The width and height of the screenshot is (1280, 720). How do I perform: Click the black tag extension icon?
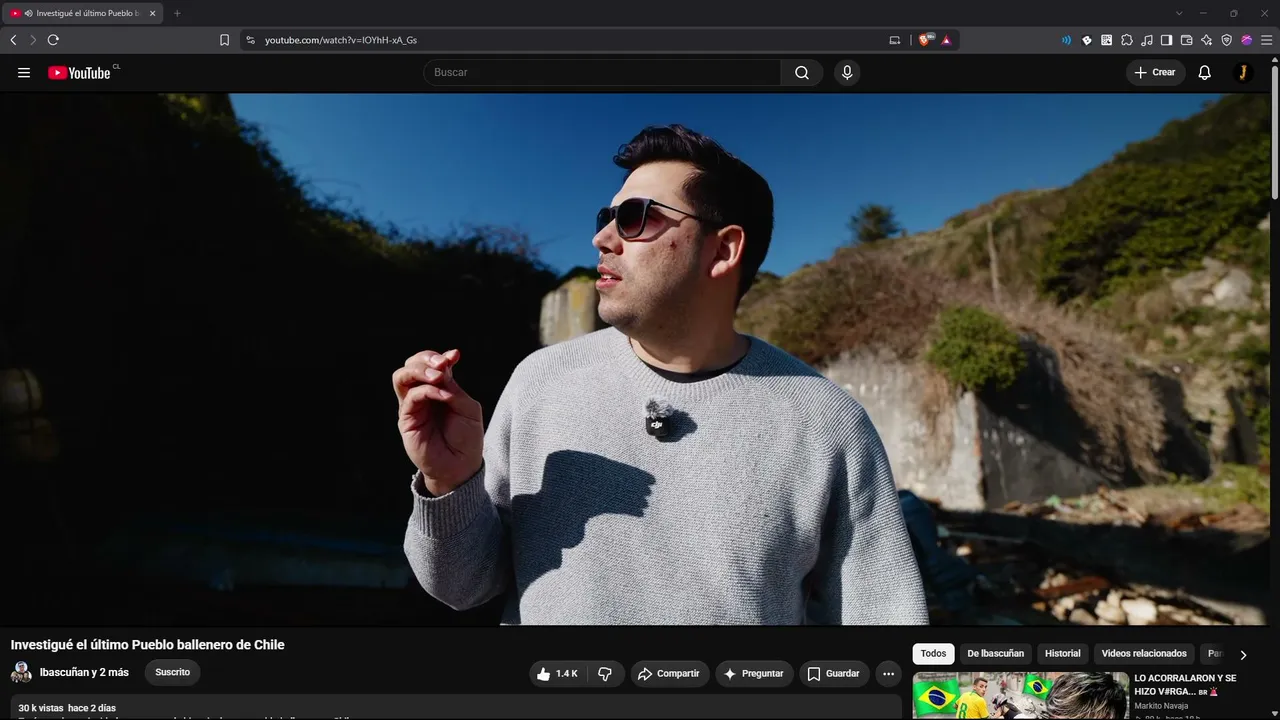tap(1087, 40)
